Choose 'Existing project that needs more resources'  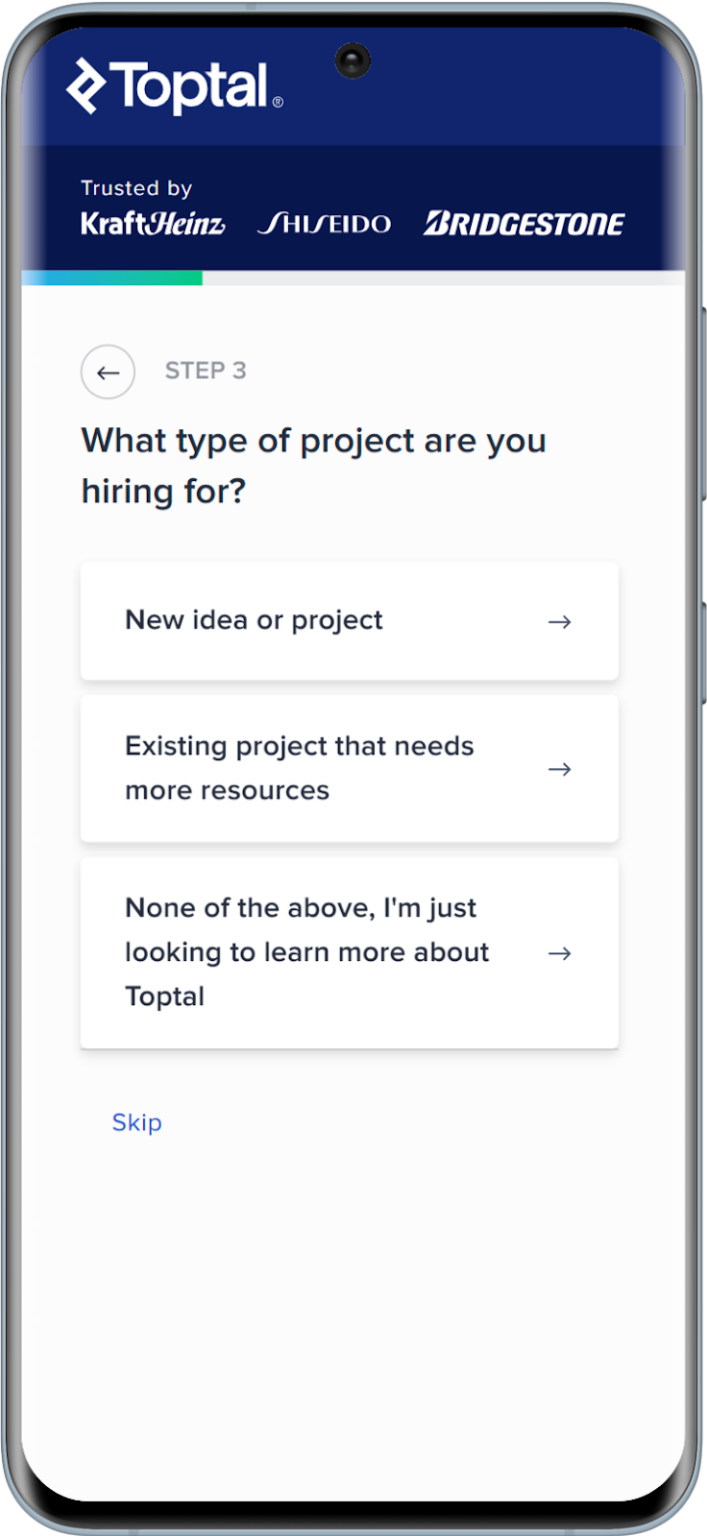300,769
